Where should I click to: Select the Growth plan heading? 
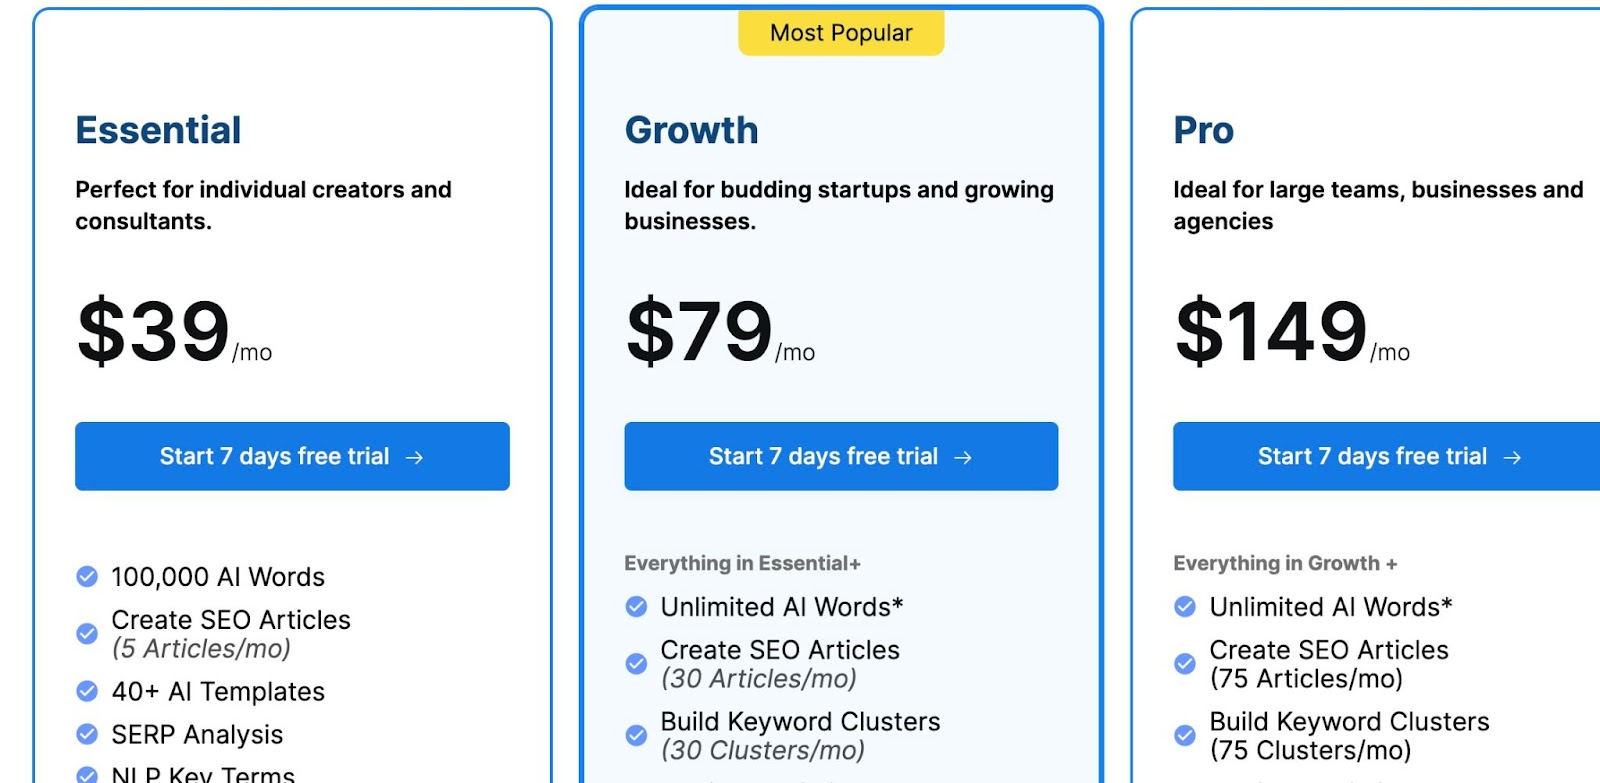pyautogui.click(x=691, y=130)
